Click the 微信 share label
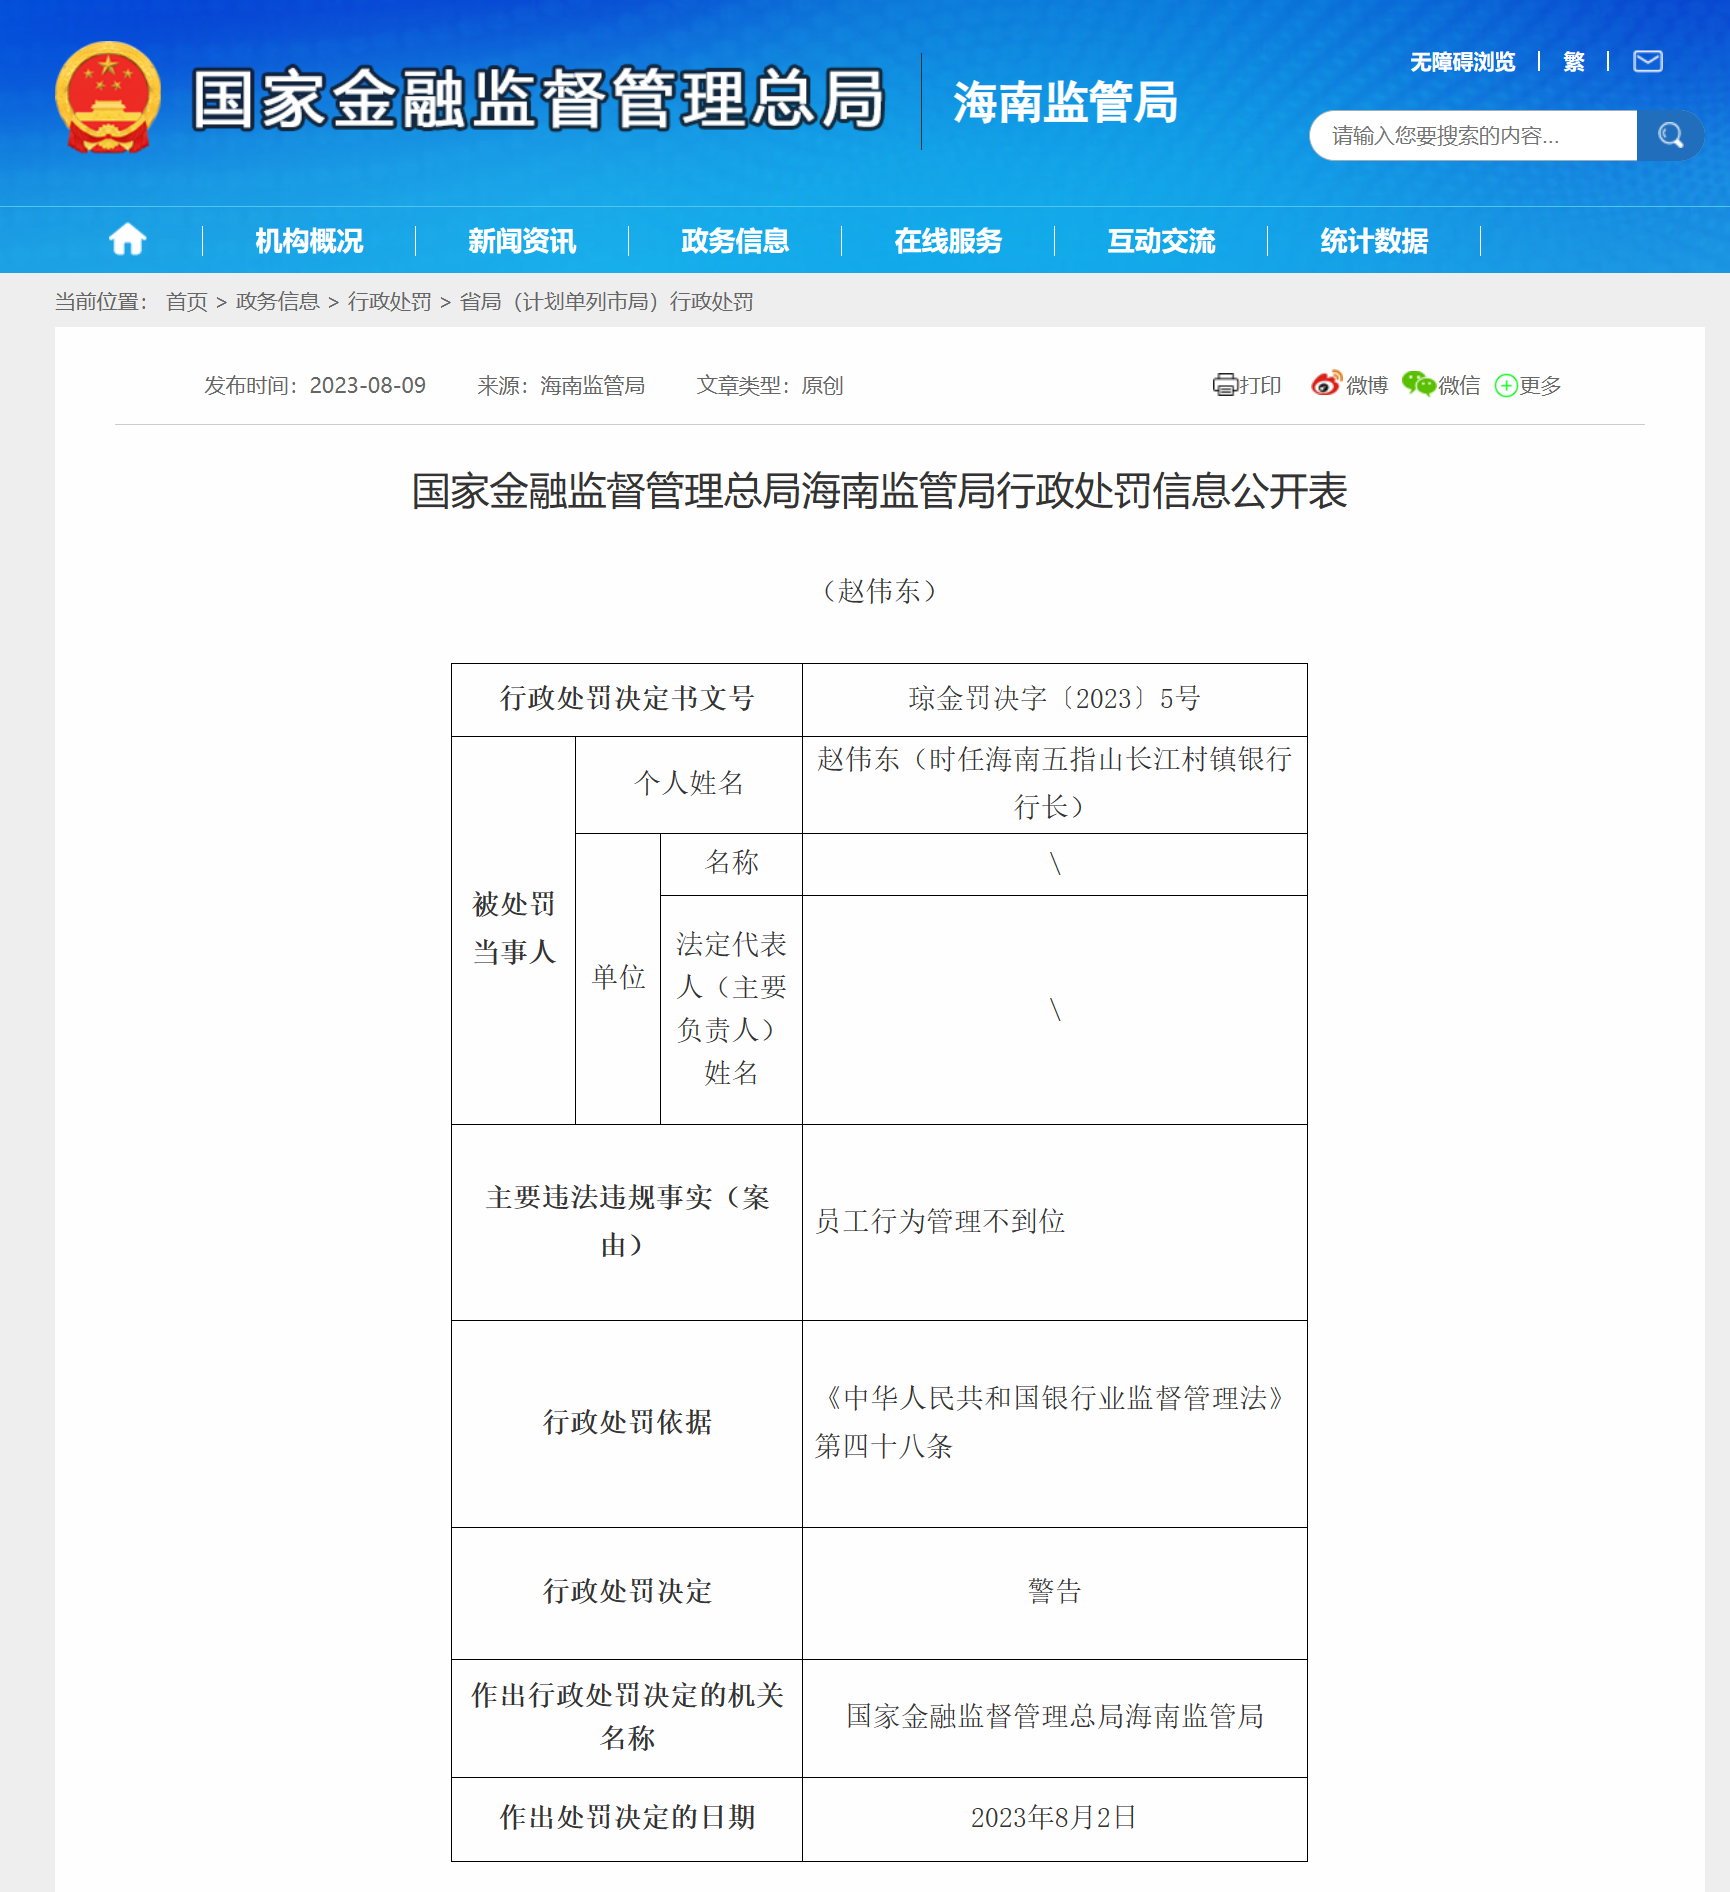This screenshot has height=1892, width=1730. tap(1459, 385)
